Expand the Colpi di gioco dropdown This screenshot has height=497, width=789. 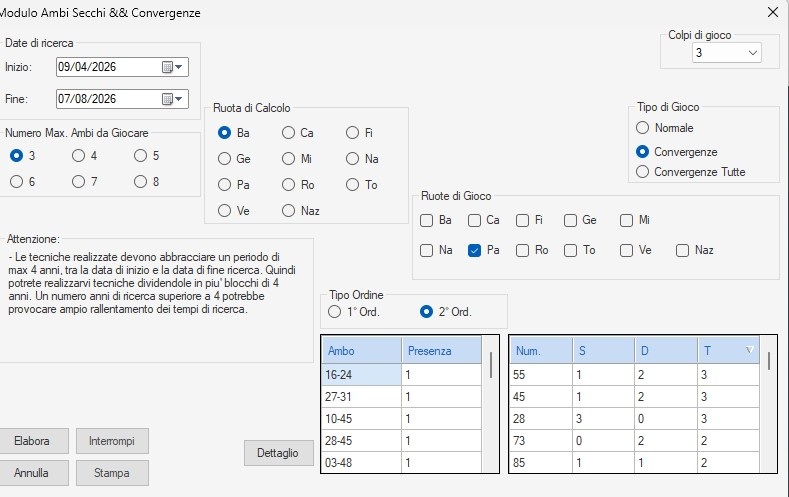click(x=753, y=53)
